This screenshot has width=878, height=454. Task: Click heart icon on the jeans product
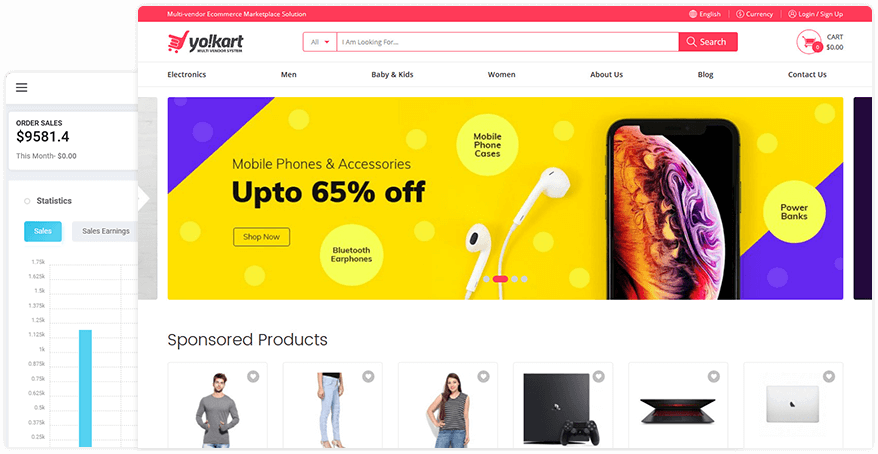point(368,377)
